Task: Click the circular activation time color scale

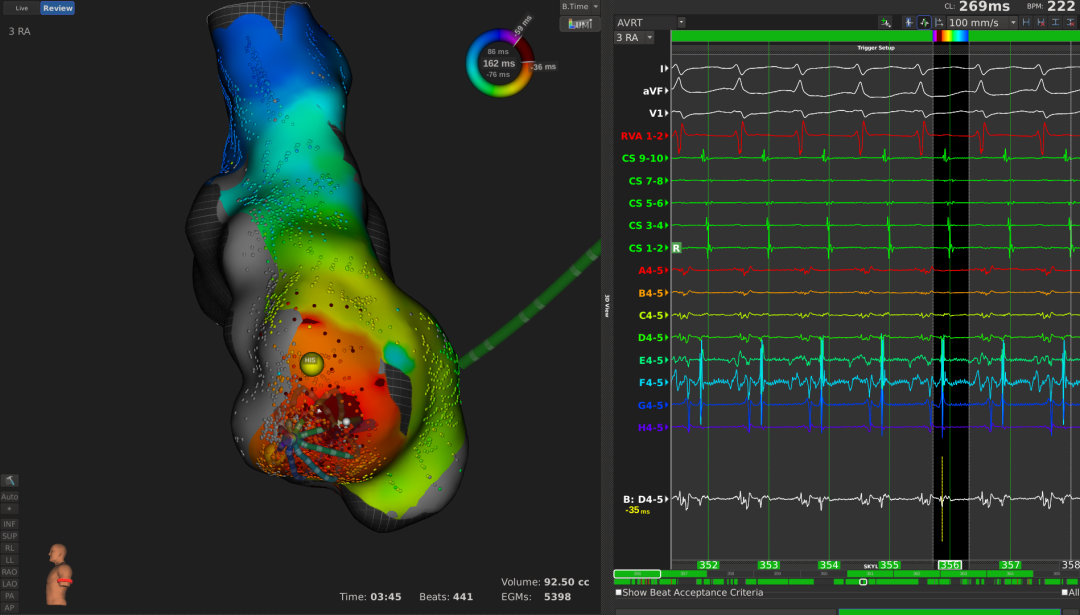Action: [500, 64]
